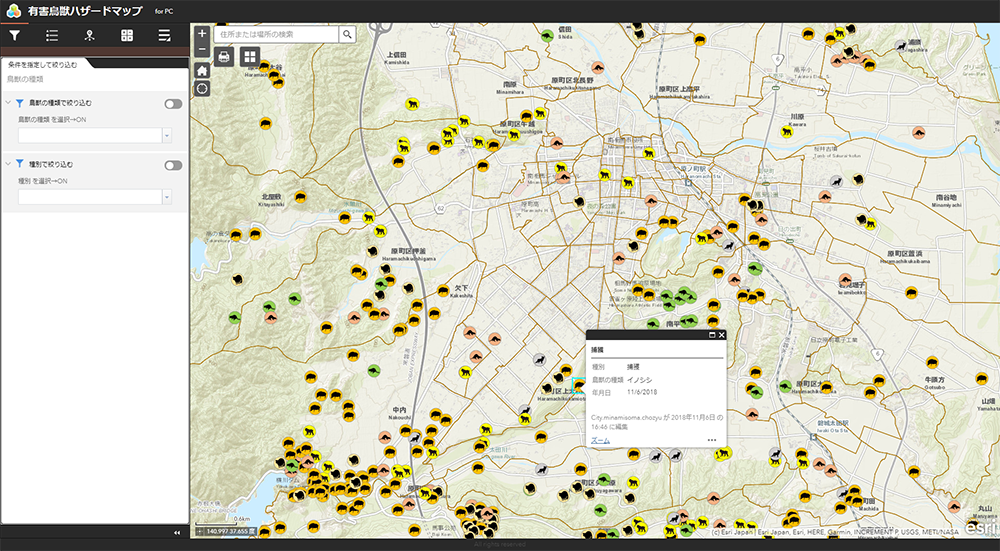Open the filter widget in the header
Image resolution: width=1000 pixels, height=551 pixels.
tap(14, 35)
